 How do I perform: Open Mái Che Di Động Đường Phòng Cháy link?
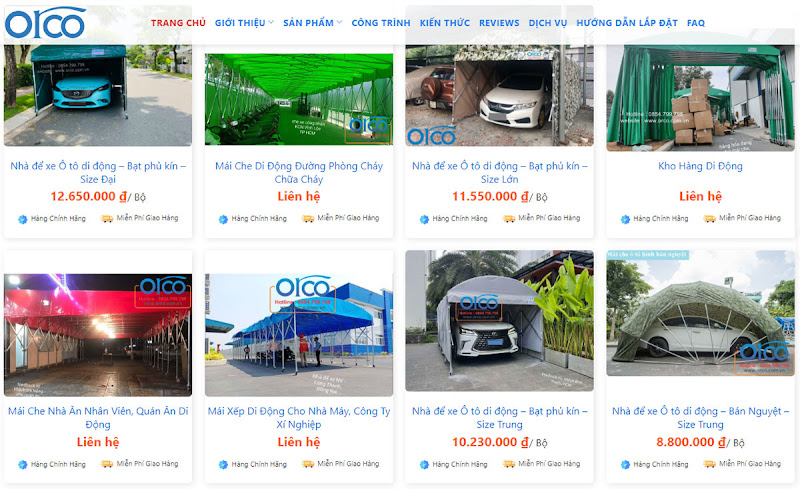(299, 173)
